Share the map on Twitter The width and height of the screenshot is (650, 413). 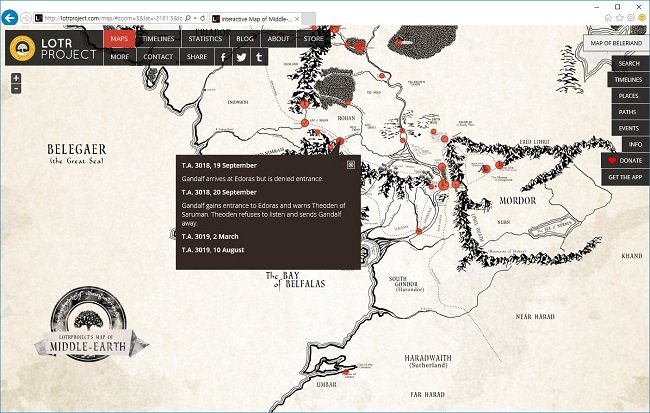[x=241, y=57]
